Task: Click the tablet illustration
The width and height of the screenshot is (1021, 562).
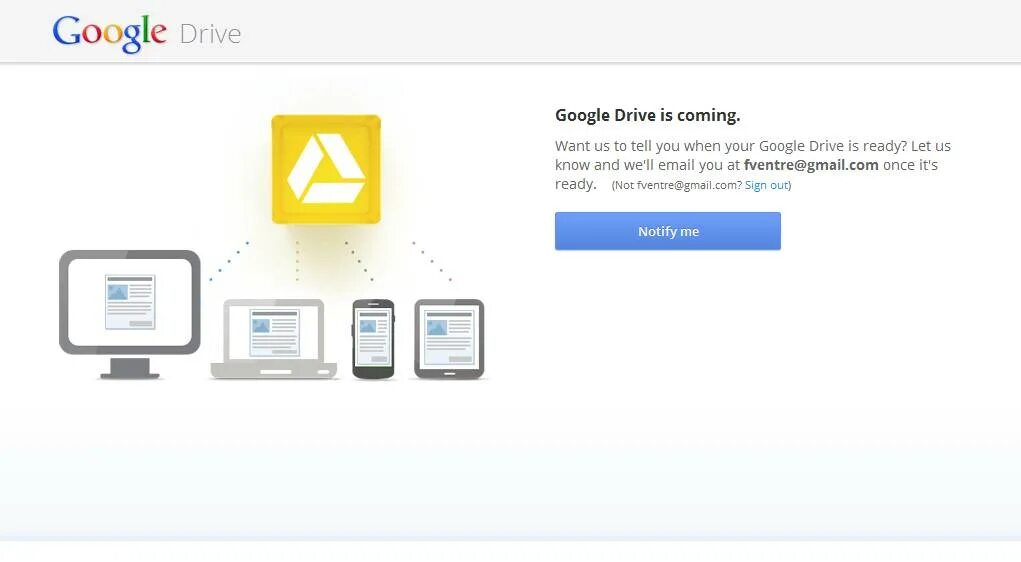Action: [x=449, y=339]
